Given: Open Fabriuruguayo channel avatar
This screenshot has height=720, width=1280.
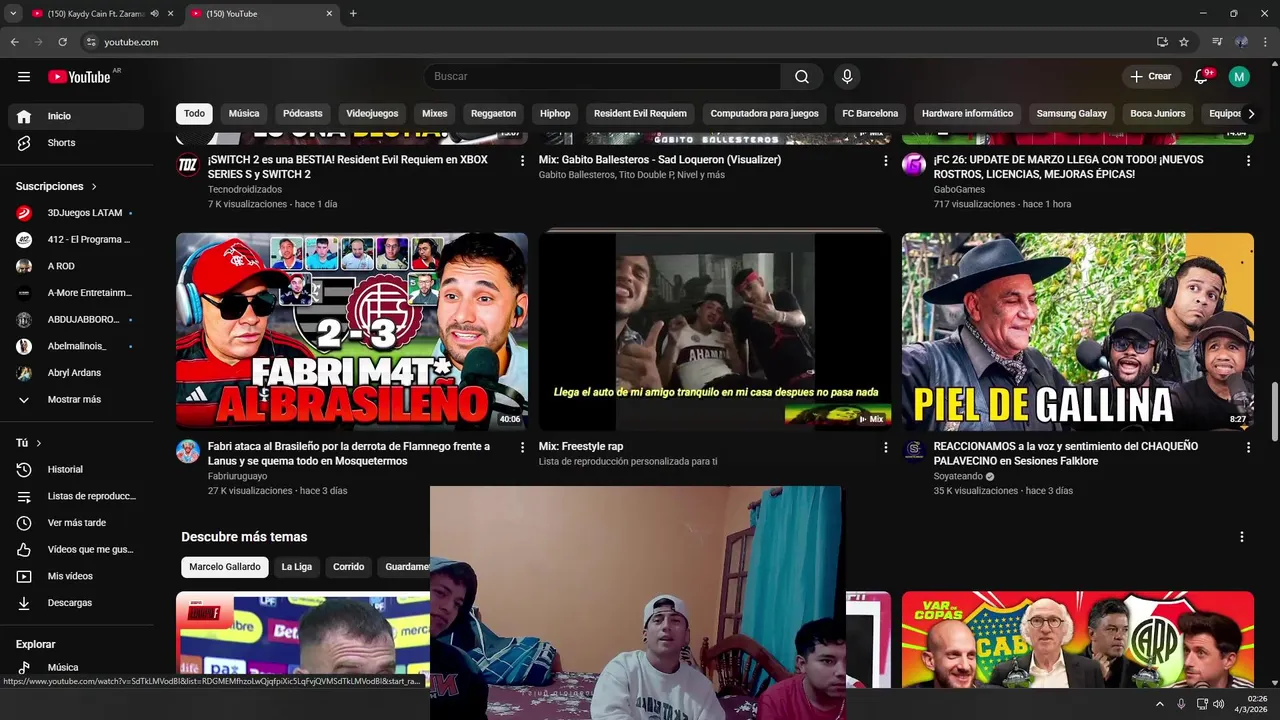Looking at the screenshot, I should pyautogui.click(x=188, y=452).
